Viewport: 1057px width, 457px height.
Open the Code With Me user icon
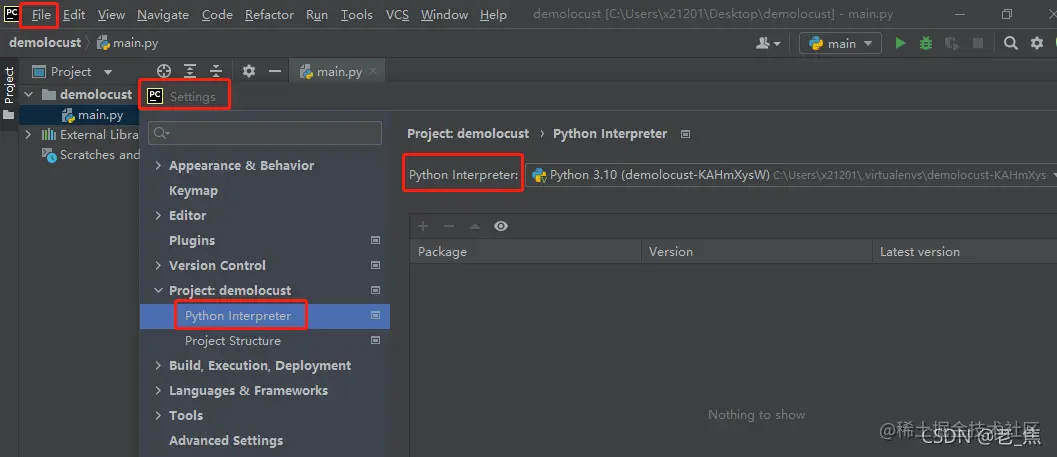[x=768, y=43]
